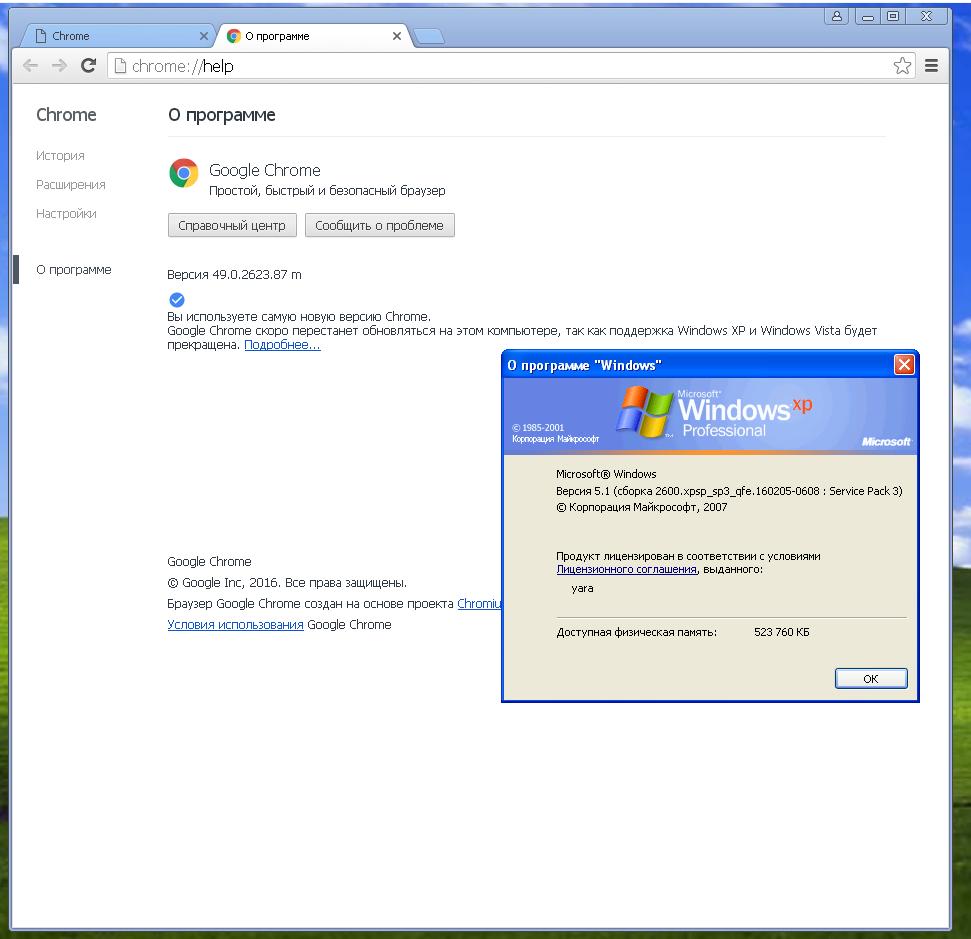Image resolution: width=971 pixels, height=939 pixels.
Task: Click the browser back arrow
Action: point(31,66)
